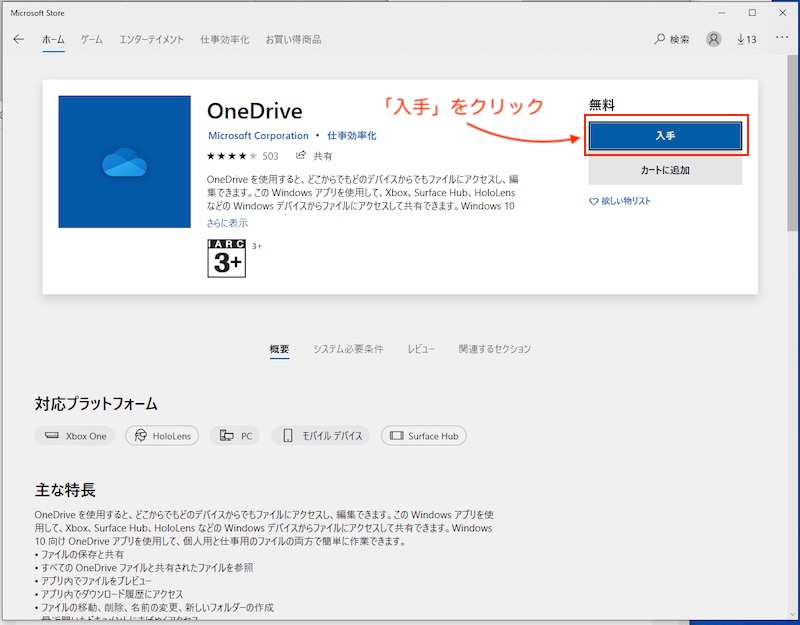
Task: Select the レビュー section tab
Action: [x=420, y=349]
